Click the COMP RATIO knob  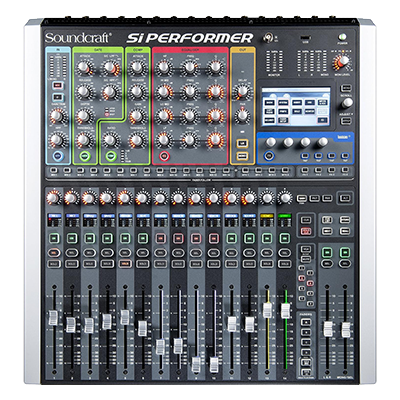point(110,140)
